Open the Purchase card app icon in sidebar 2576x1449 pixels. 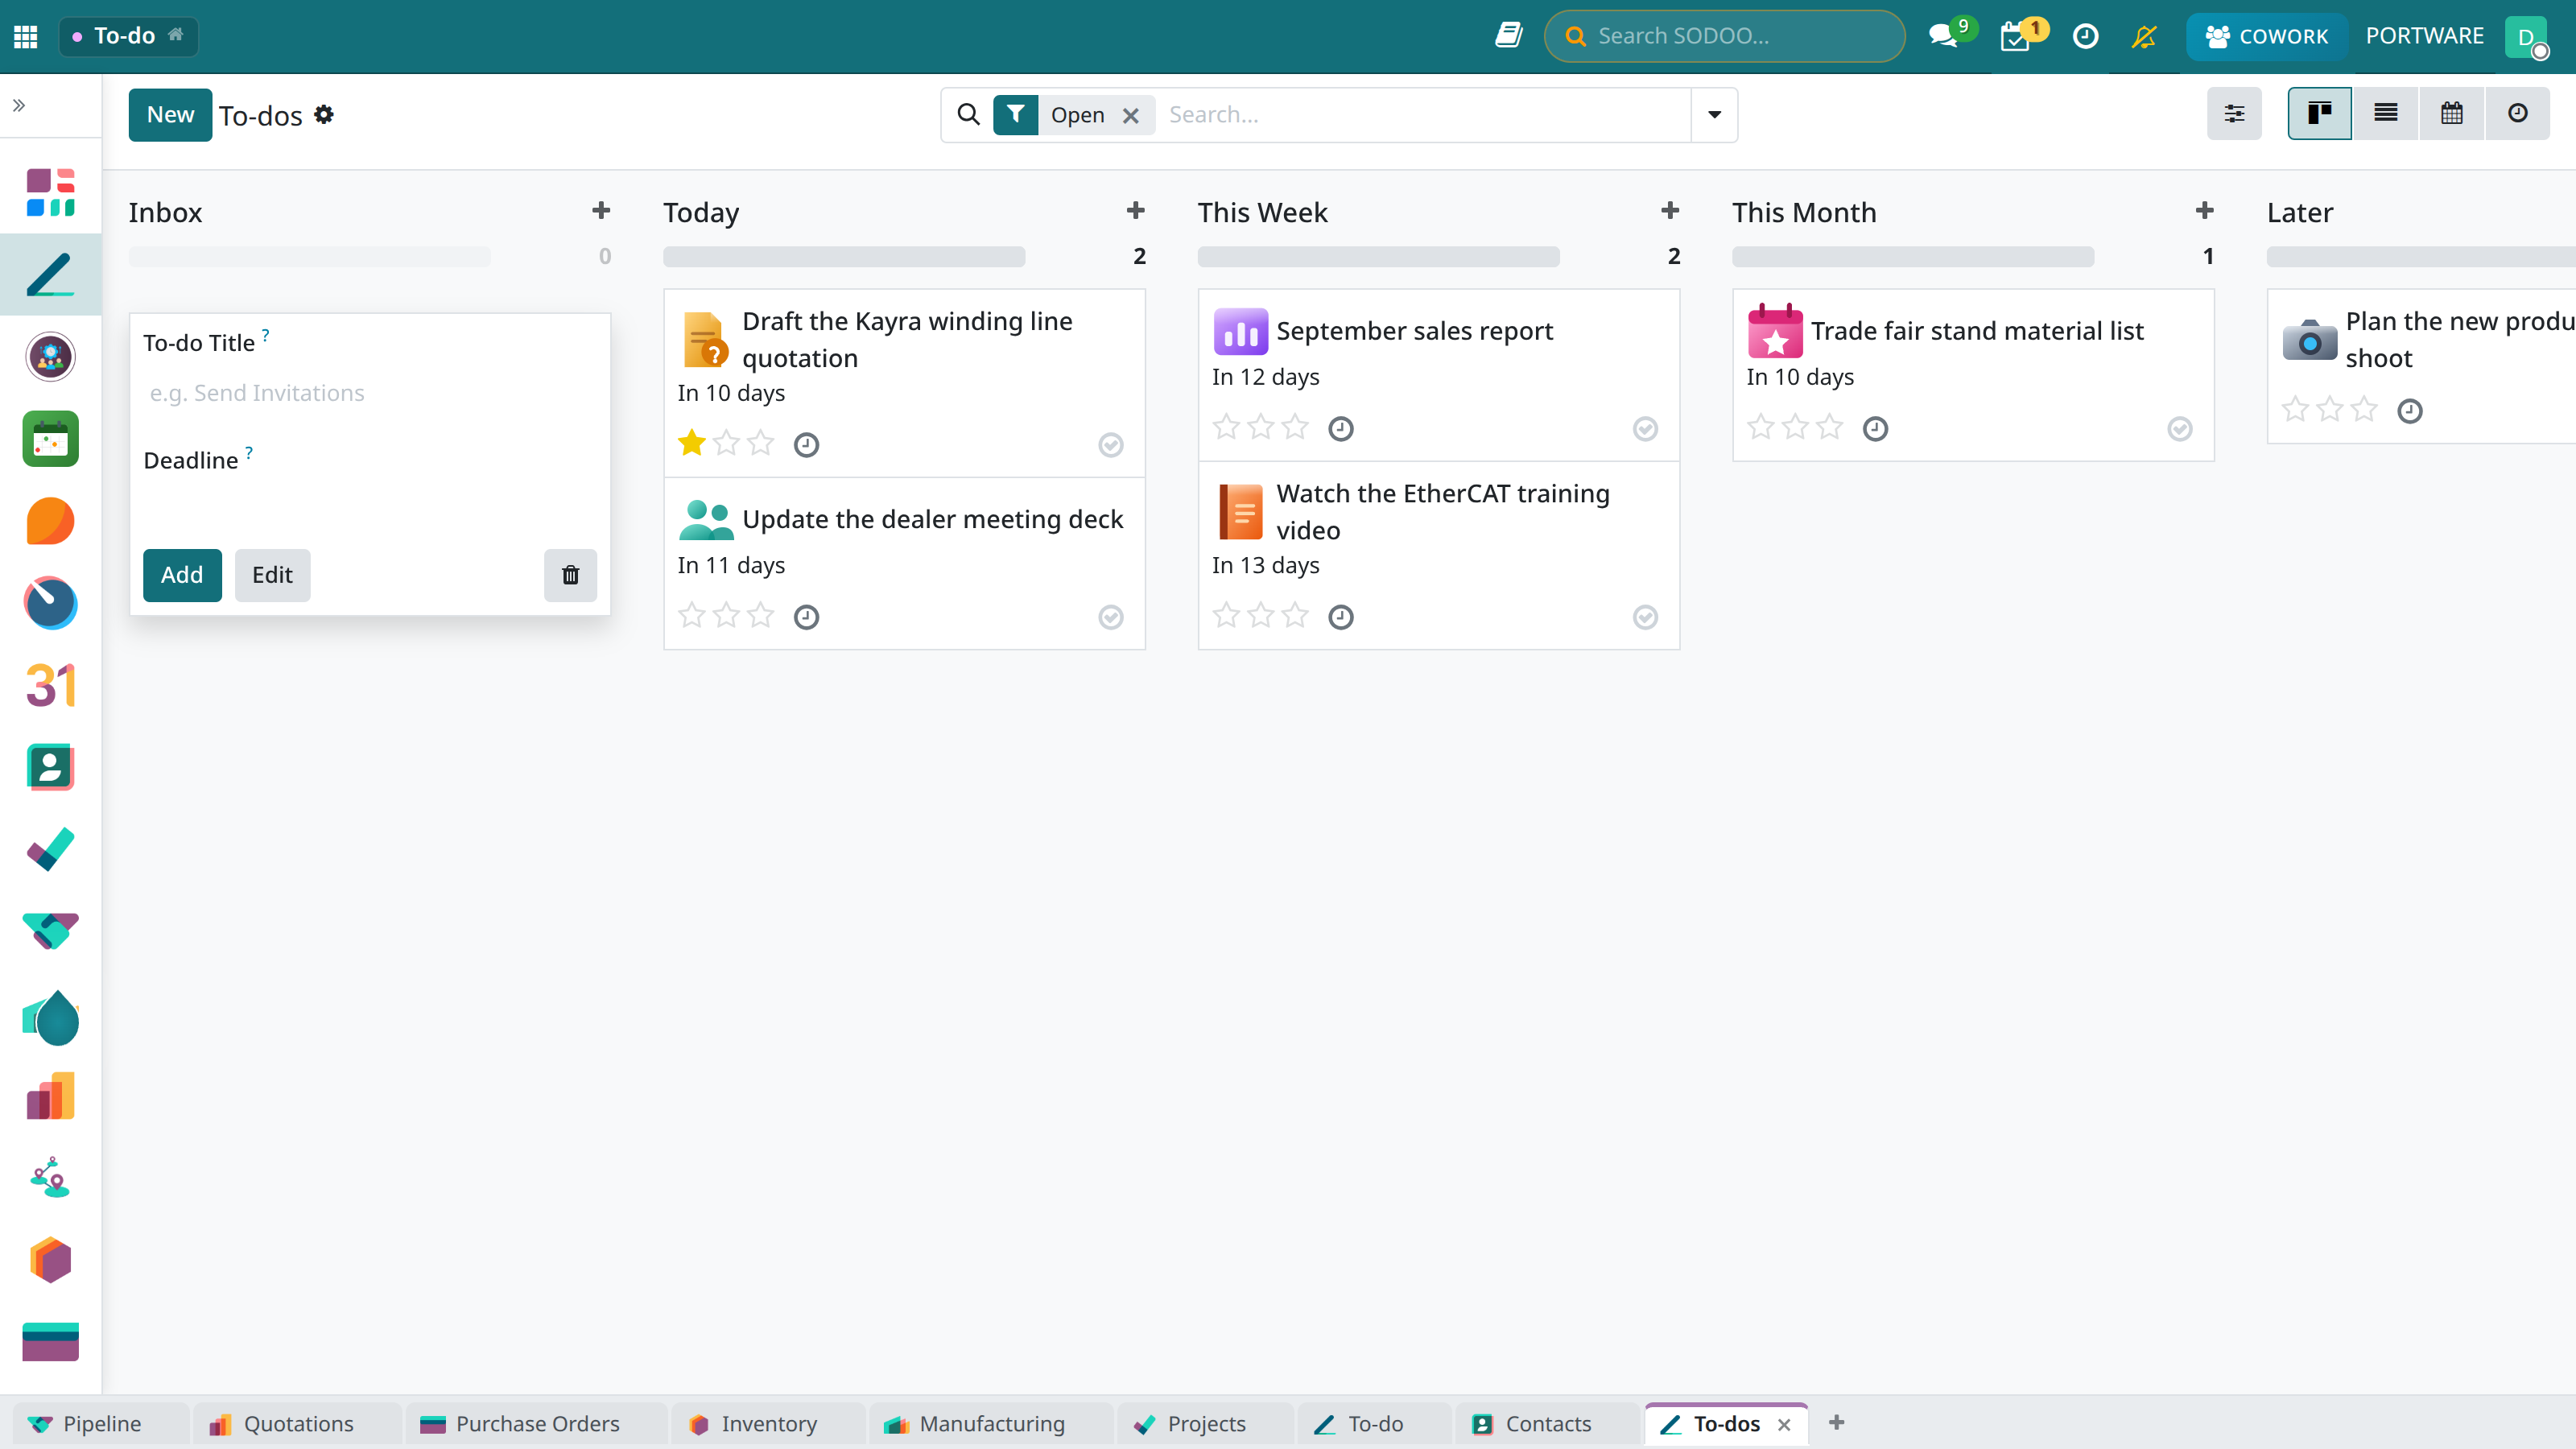point(50,1342)
